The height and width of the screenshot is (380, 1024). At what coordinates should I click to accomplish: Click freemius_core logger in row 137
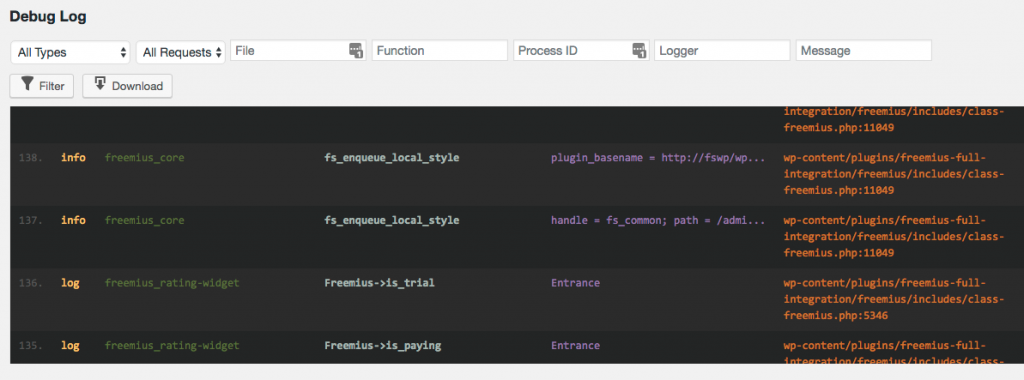coord(144,221)
